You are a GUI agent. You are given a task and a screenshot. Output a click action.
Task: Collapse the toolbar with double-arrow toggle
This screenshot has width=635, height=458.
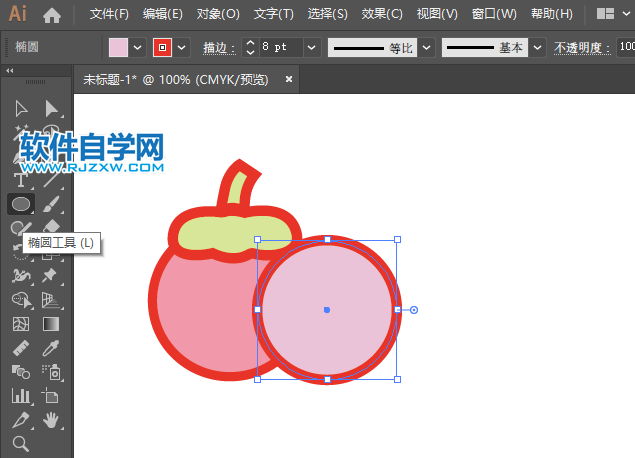point(10,70)
